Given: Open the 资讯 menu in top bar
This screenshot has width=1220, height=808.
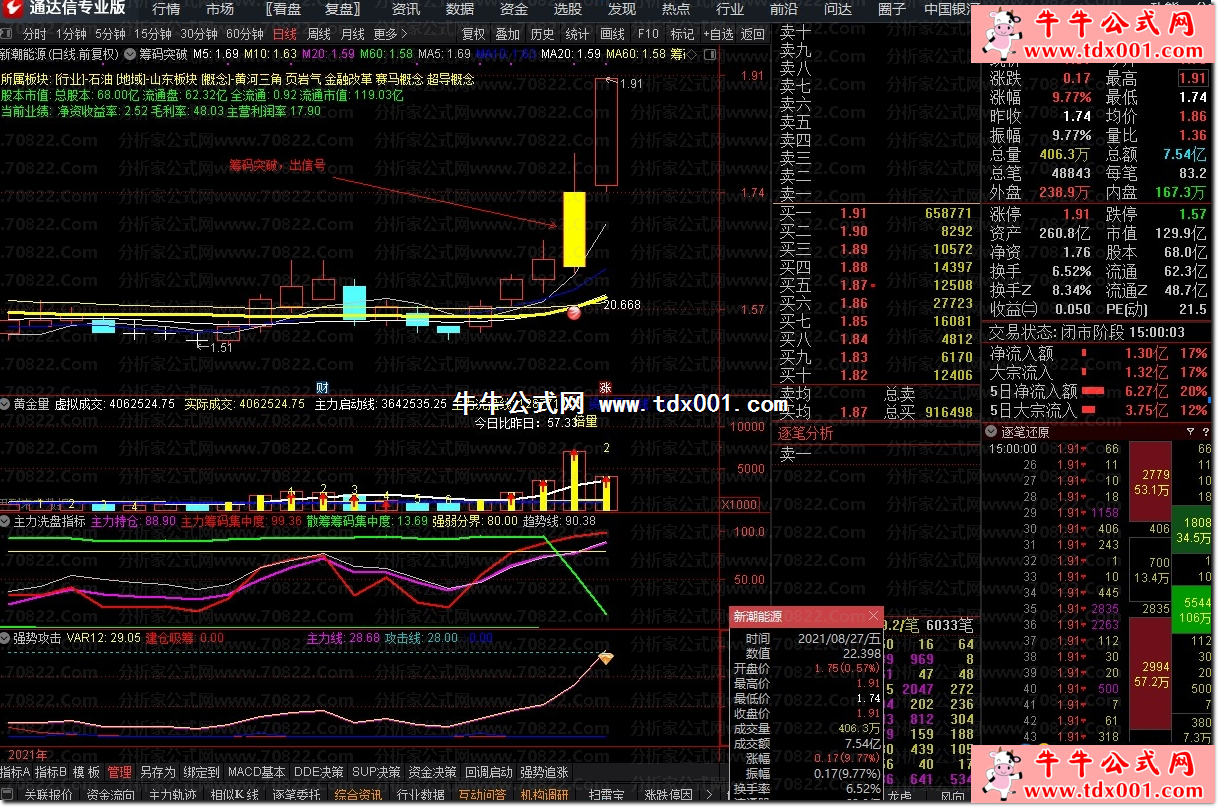Looking at the screenshot, I should [x=406, y=9].
